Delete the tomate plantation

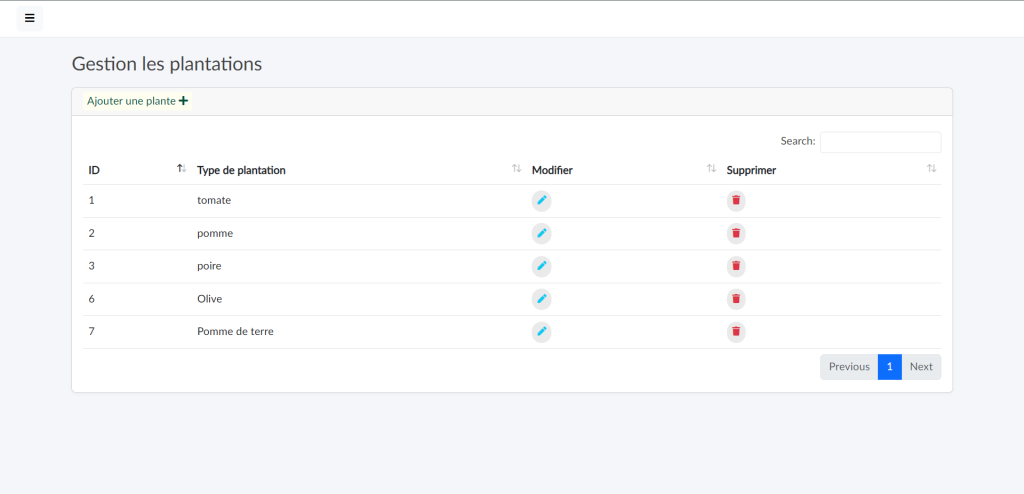pos(736,200)
